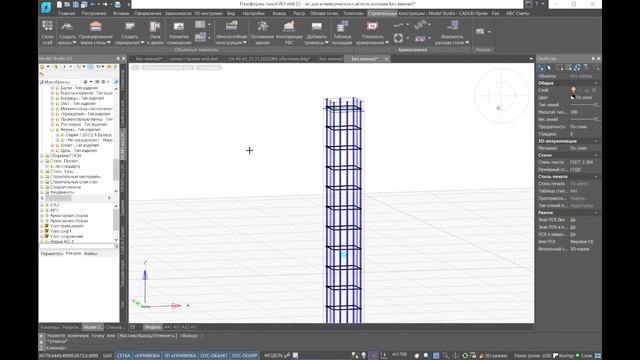The width and height of the screenshot is (640, 360).
Task: Switch to the Конструкции ribbon tab
Action: tap(411, 13)
